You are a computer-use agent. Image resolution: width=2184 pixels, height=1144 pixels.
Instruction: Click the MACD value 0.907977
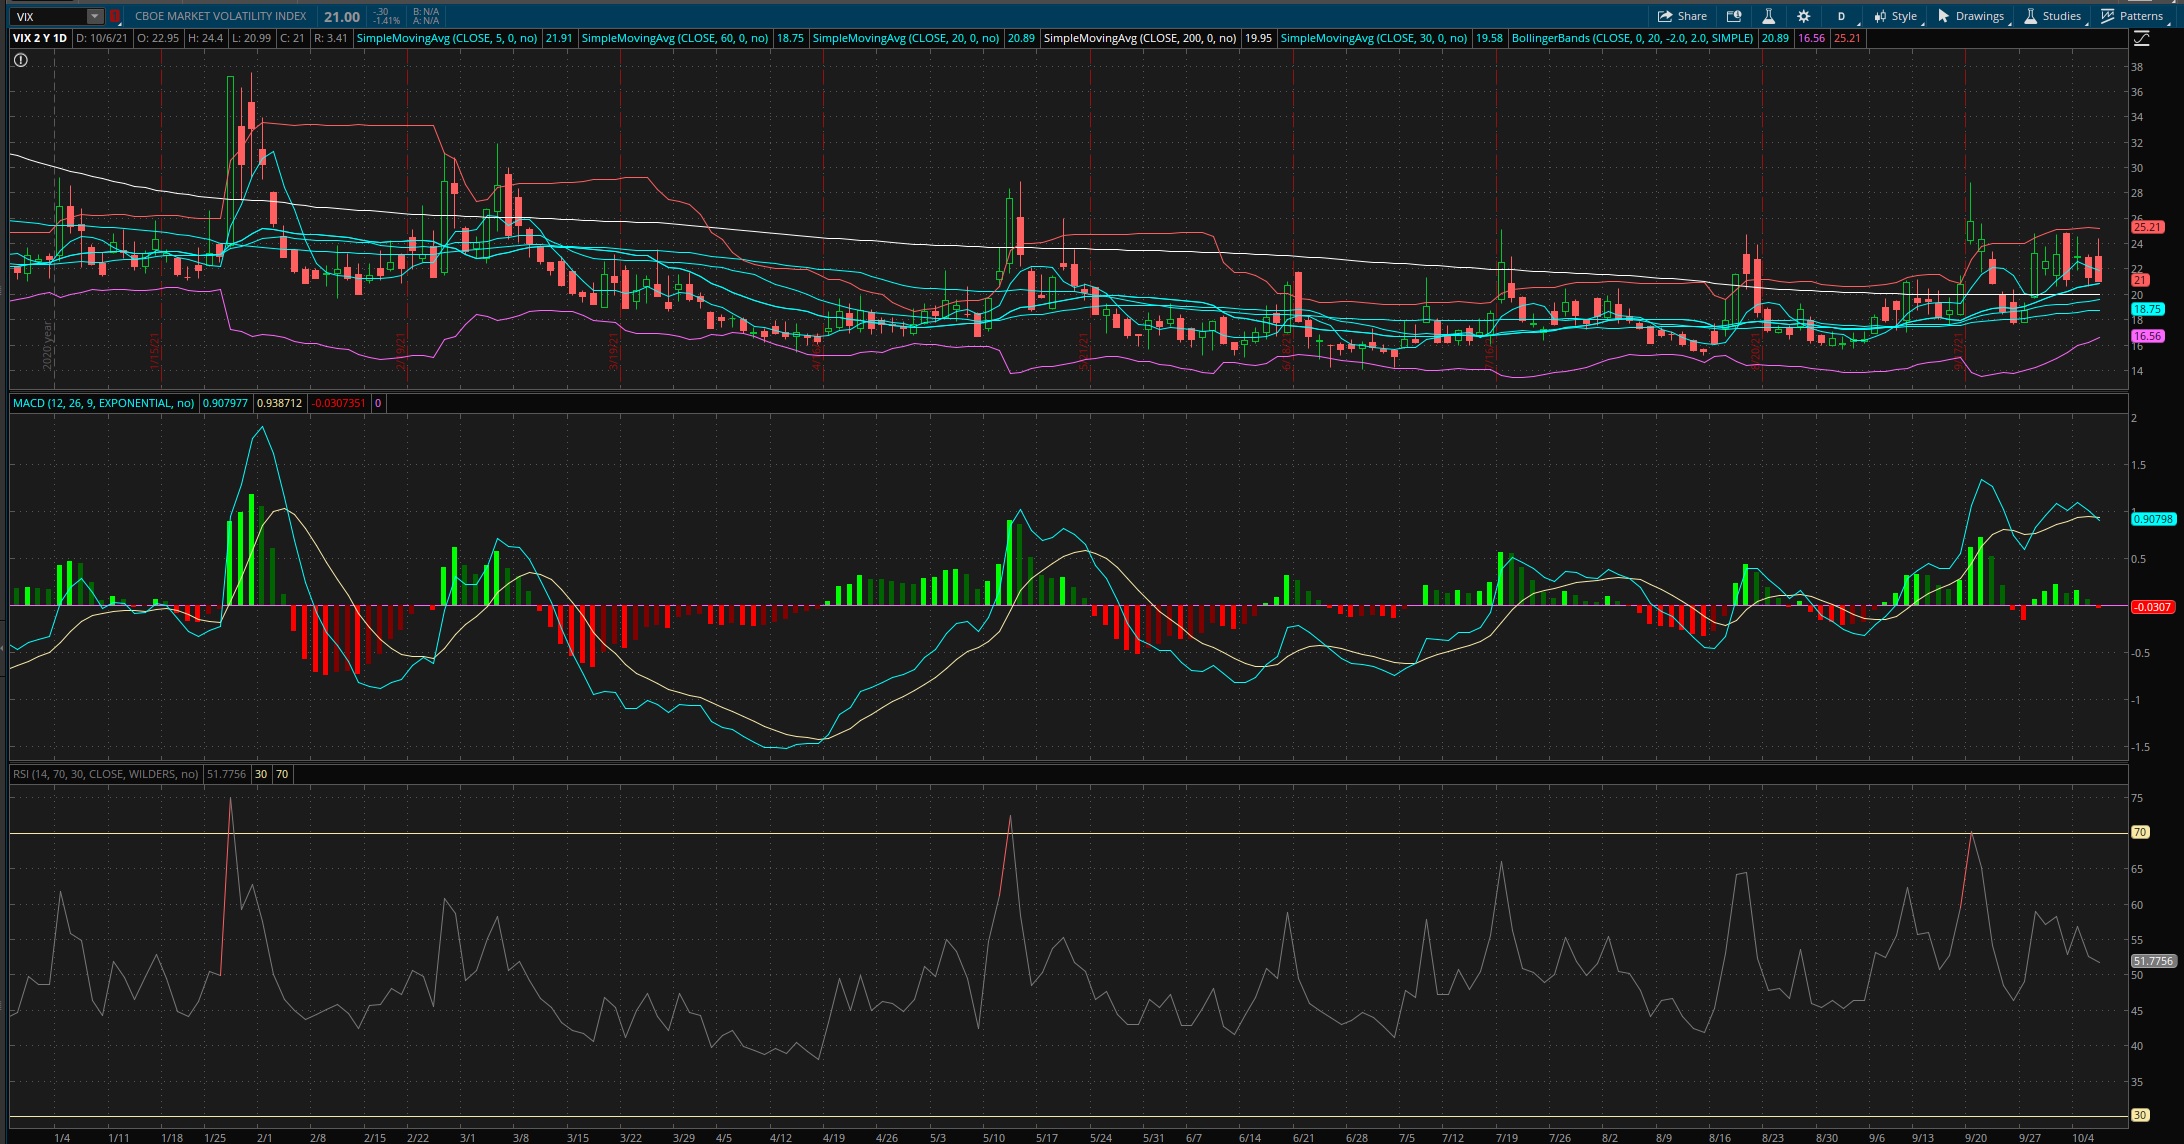[x=225, y=403]
